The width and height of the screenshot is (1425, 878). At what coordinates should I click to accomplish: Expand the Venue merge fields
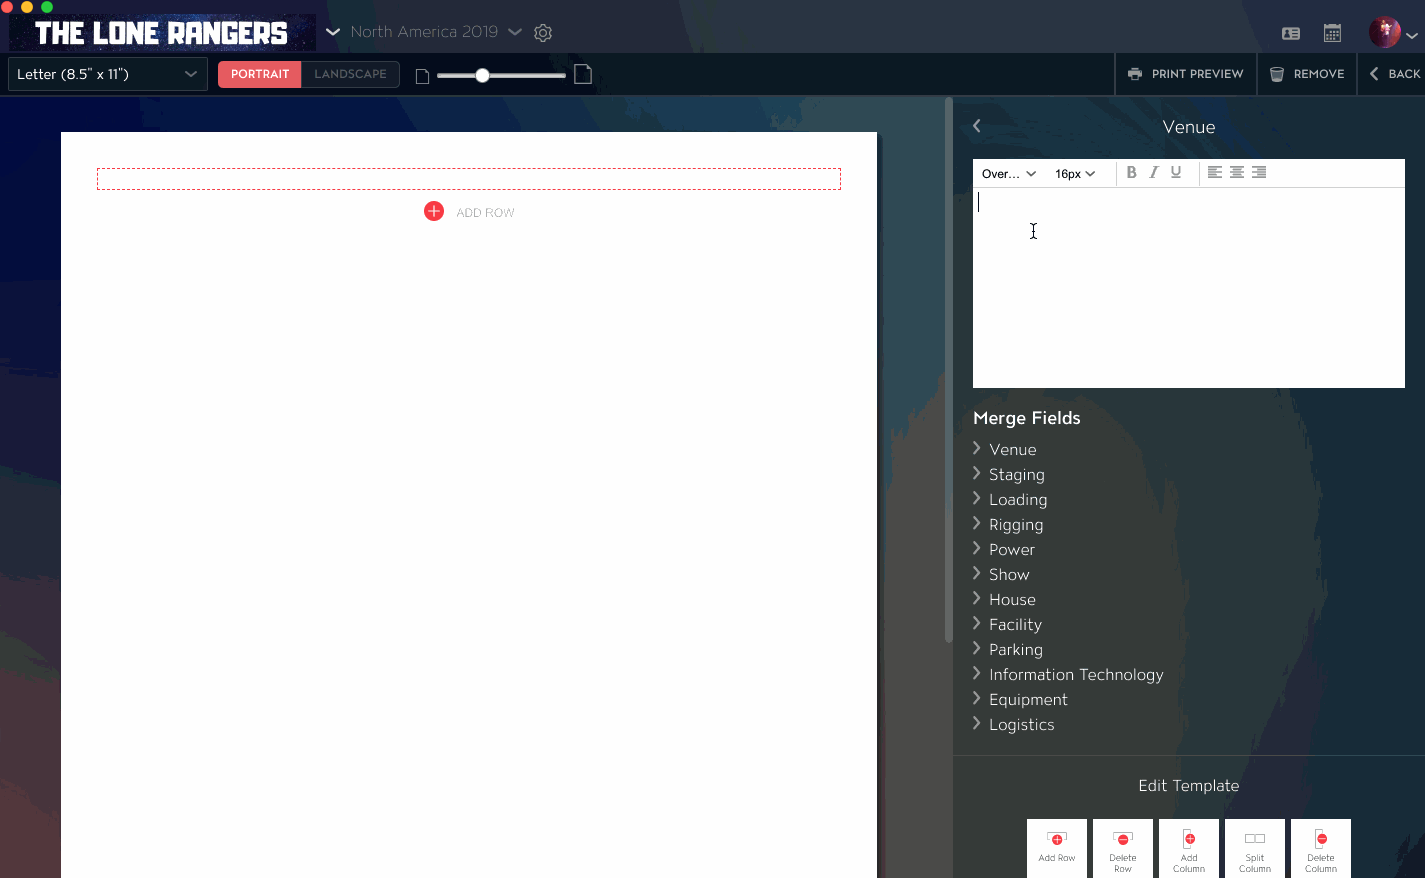[1005, 449]
